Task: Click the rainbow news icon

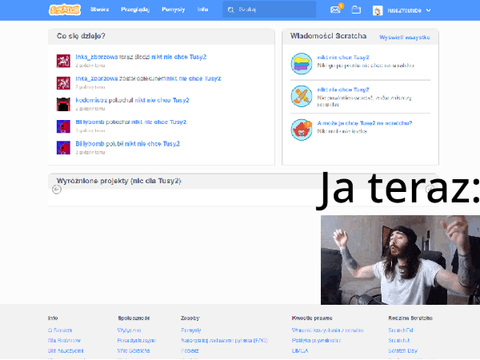Action: [301, 64]
